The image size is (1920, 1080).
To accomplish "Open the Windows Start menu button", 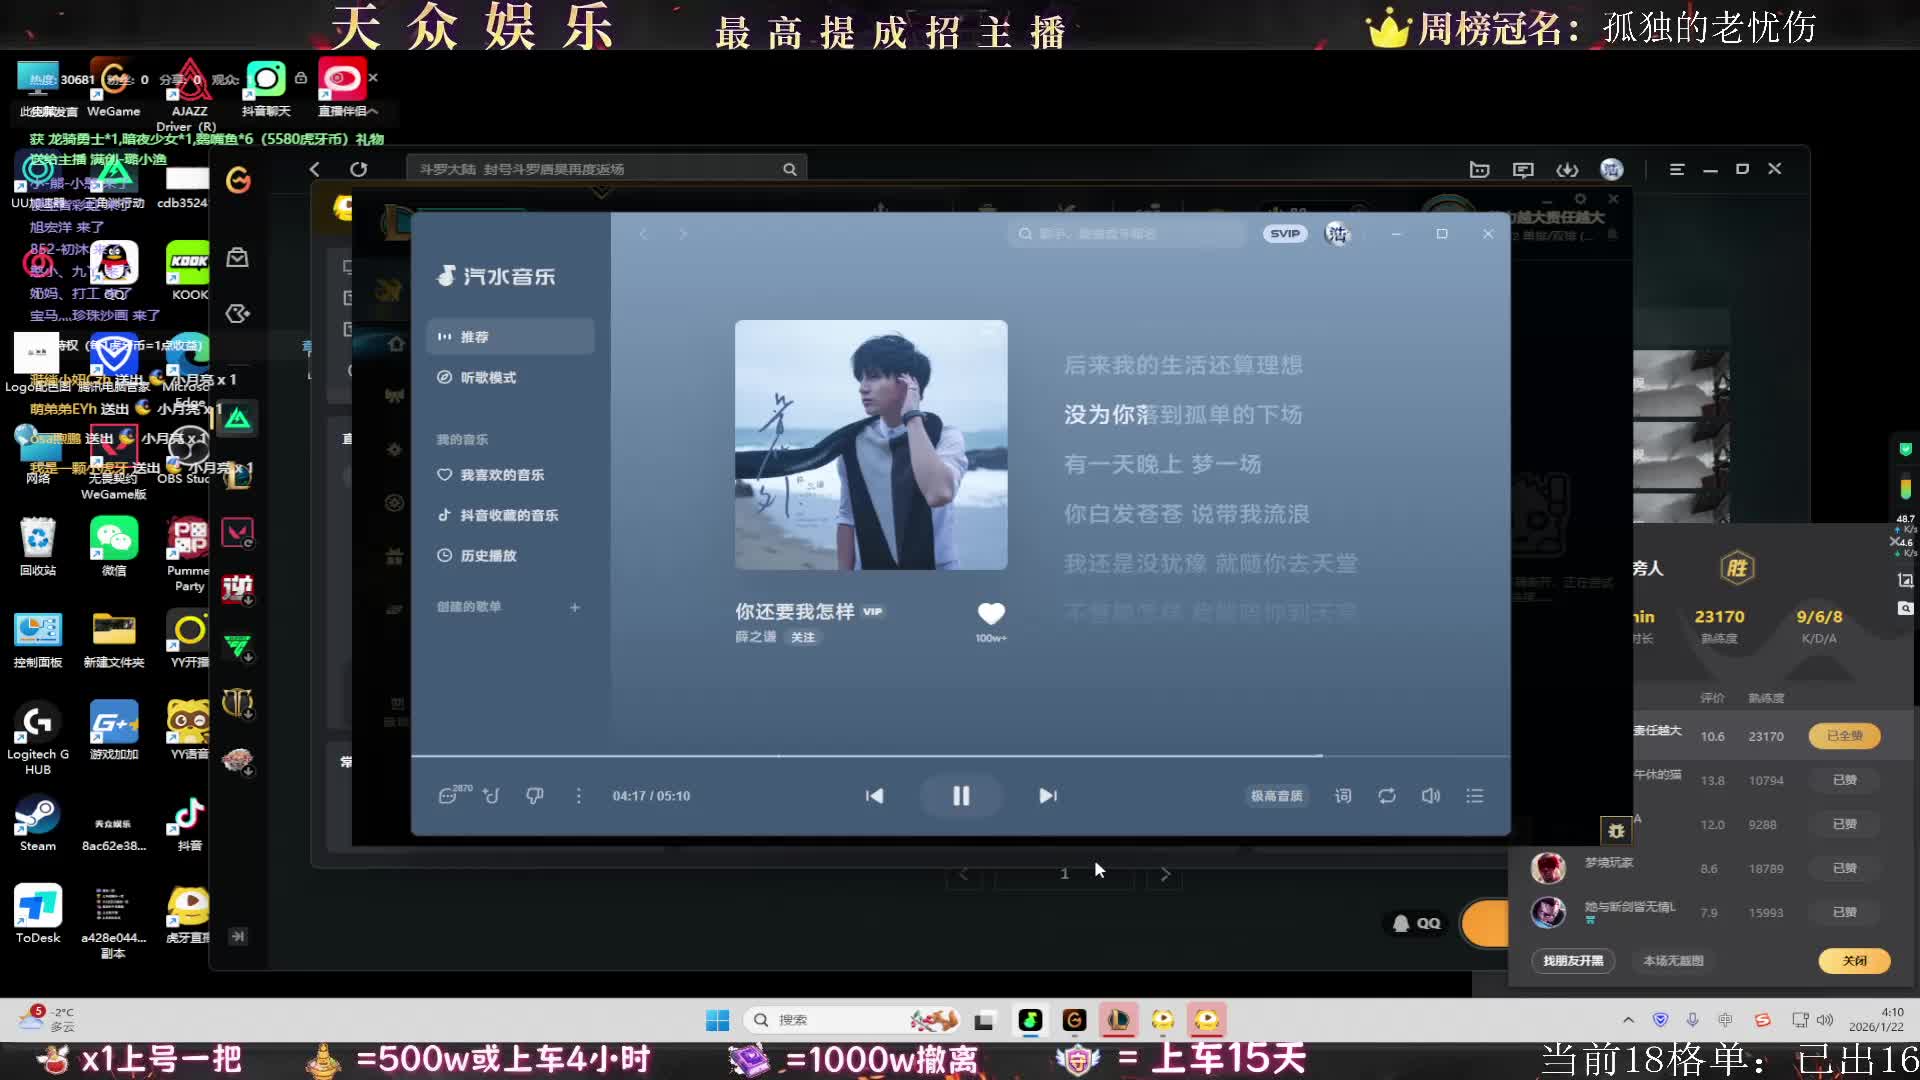I will click(x=717, y=1020).
